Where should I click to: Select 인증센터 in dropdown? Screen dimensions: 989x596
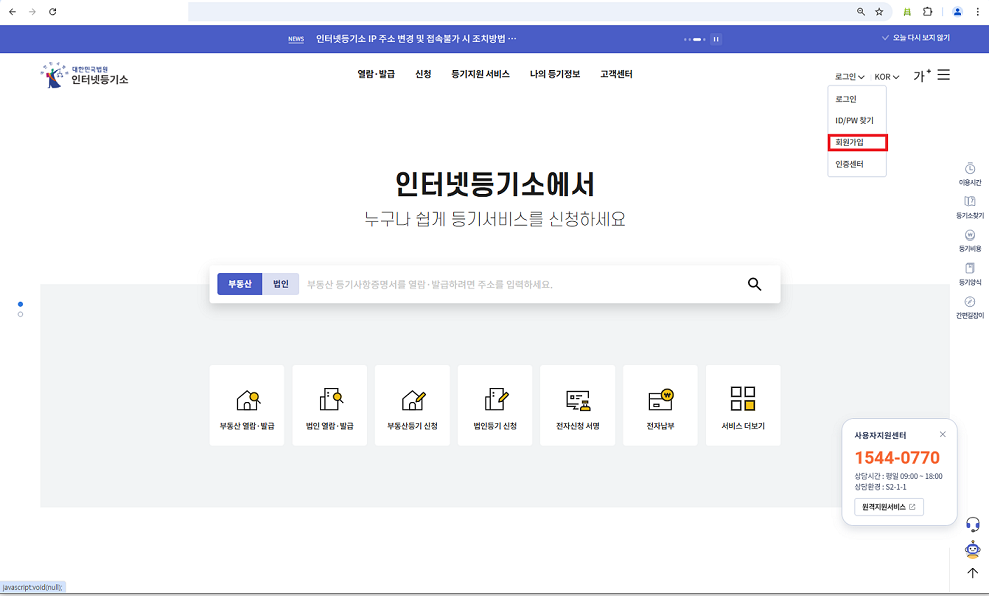(x=850, y=164)
